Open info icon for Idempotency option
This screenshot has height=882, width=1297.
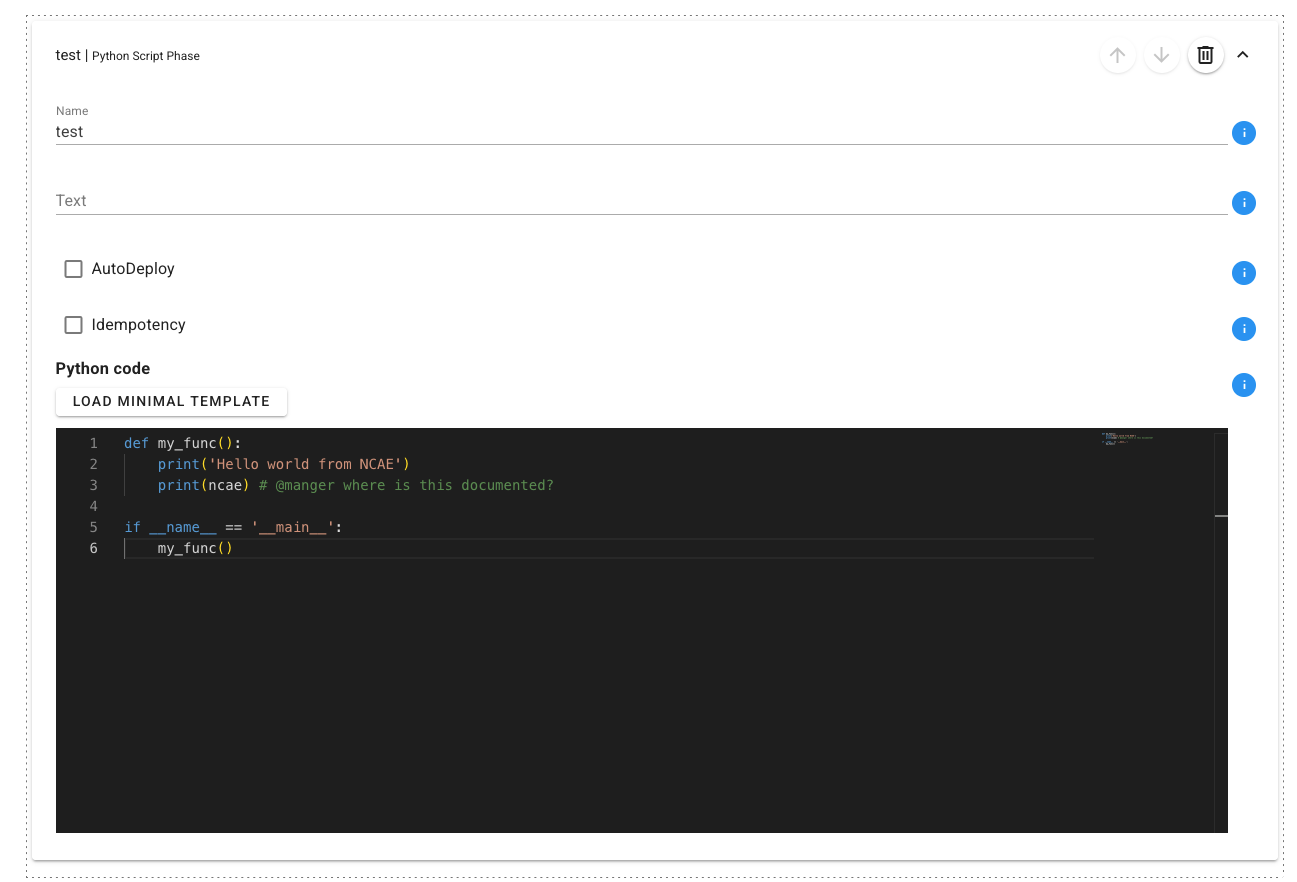pyautogui.click(x=1243, y=329)
